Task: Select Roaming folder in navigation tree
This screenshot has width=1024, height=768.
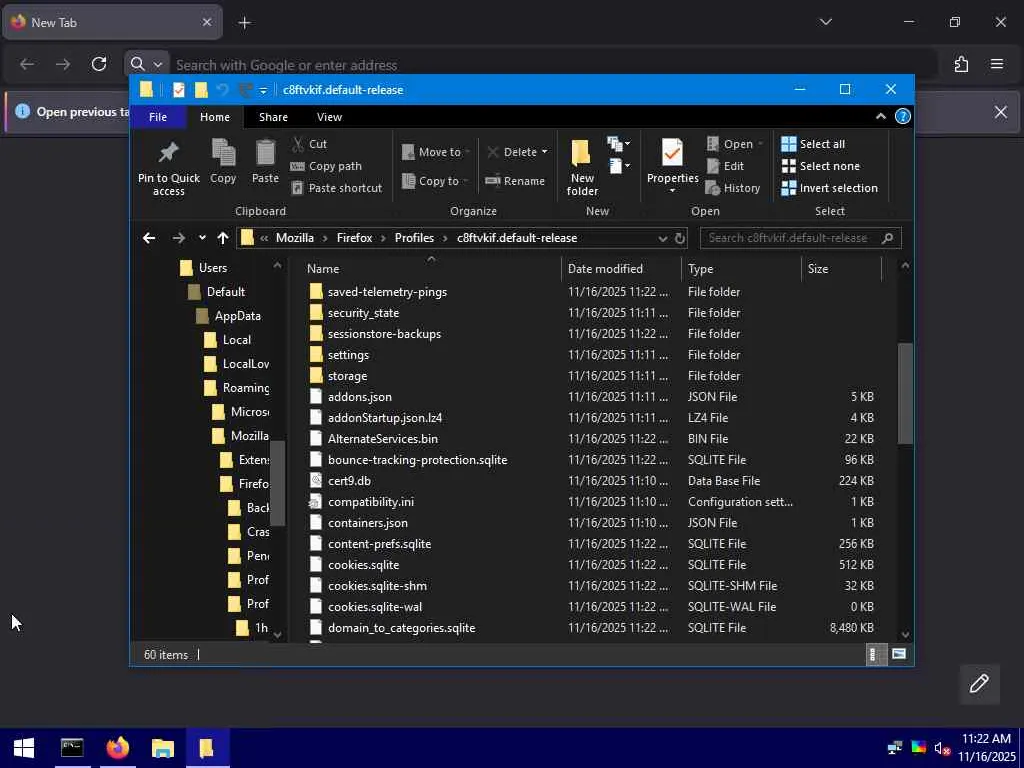Action: pyautogui.click(x=246, y=388)
